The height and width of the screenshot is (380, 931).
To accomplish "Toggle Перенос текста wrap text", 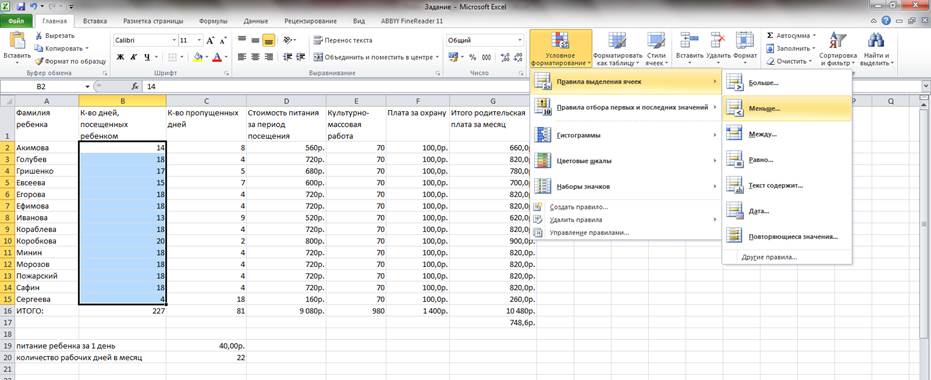I will 343,40.
